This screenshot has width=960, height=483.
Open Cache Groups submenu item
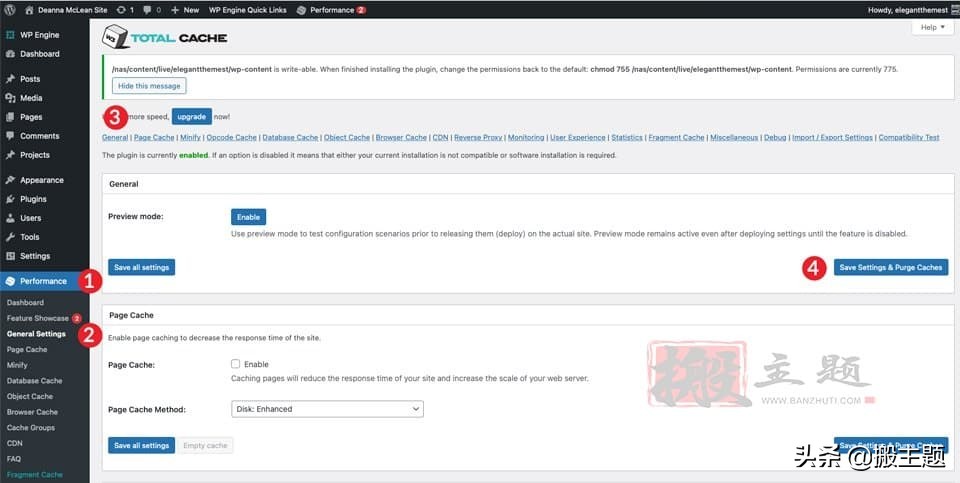pos(31,427)
